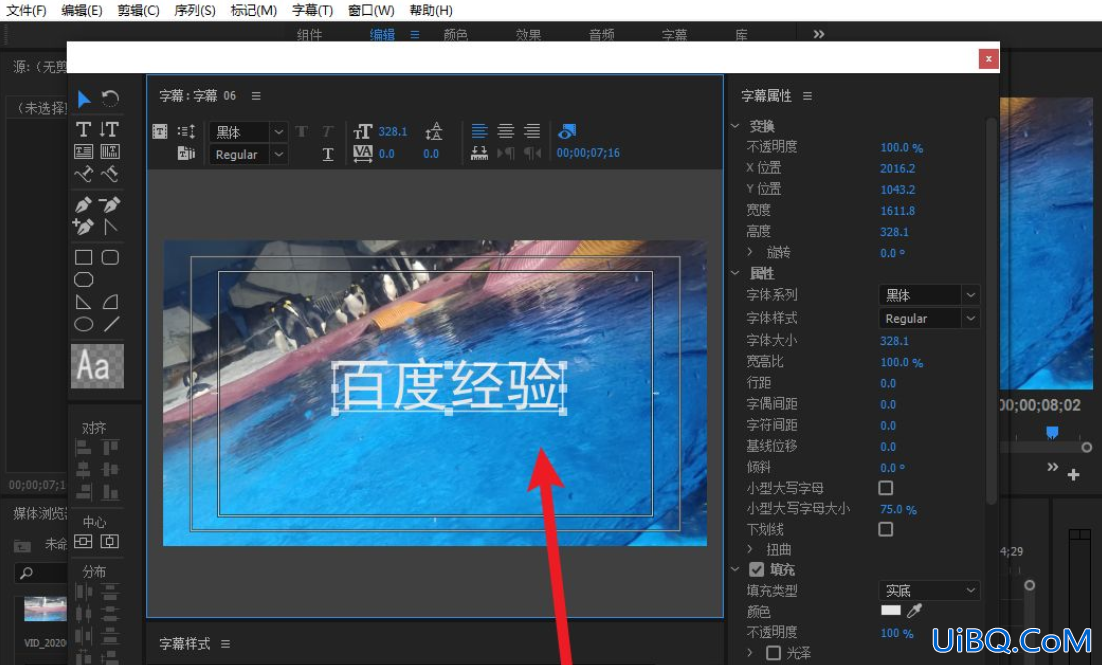This screenshot has width=1102, height=665.
Task: Open fill type 实底 dropdown
Action: pyautogui.click(x=929, y=590)
